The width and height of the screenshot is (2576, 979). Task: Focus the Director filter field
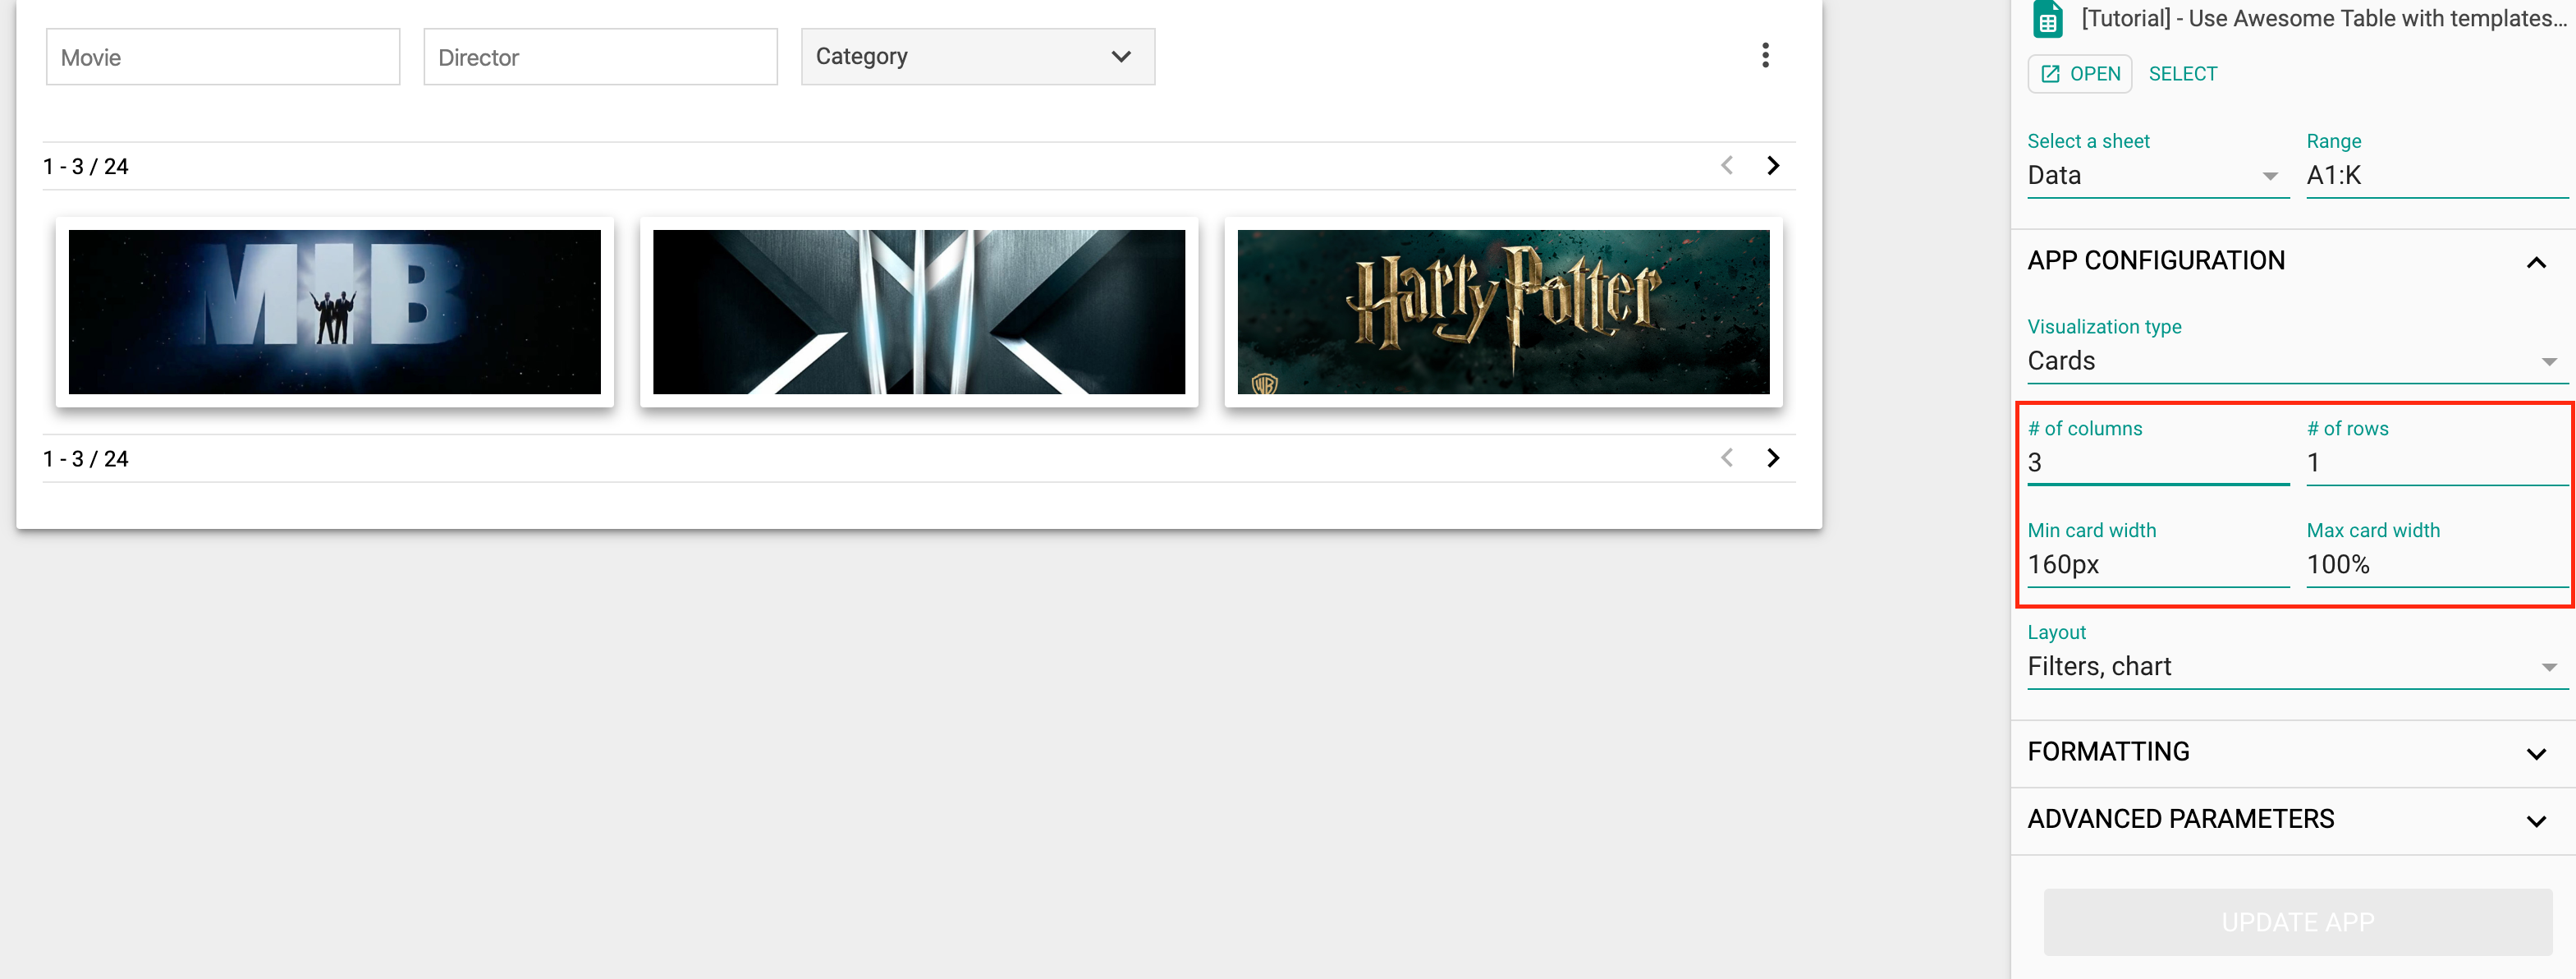point(601,57)
